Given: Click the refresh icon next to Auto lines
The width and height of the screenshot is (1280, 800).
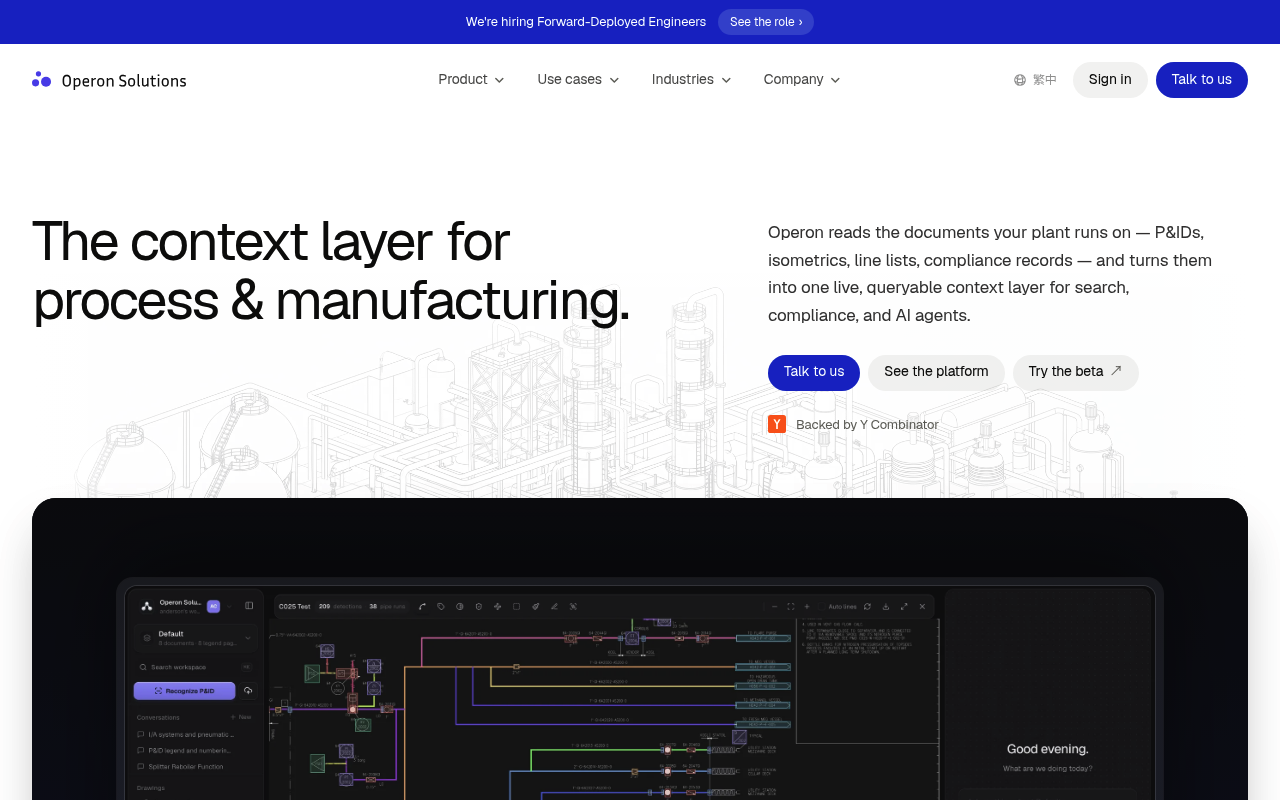Looking at the screenshot, I should pyautogui.click(x=867, y=606).
